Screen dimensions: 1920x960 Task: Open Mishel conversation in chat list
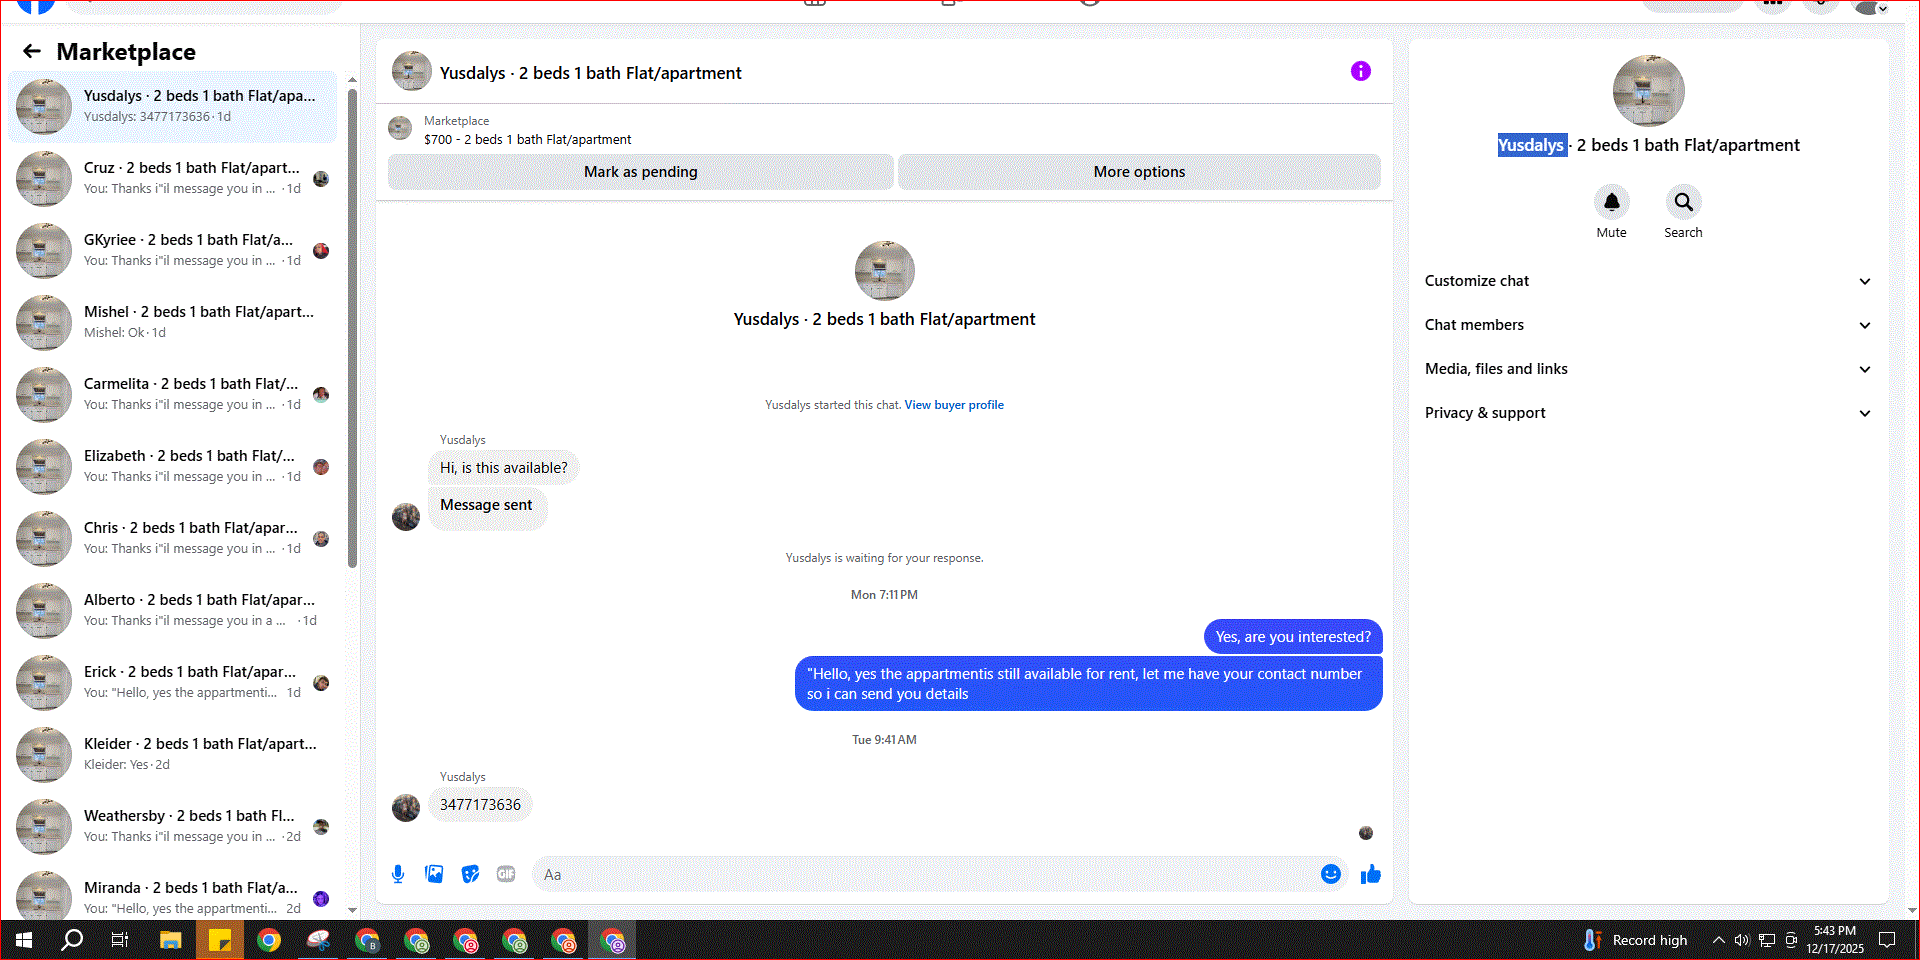[x=172, y=322]
